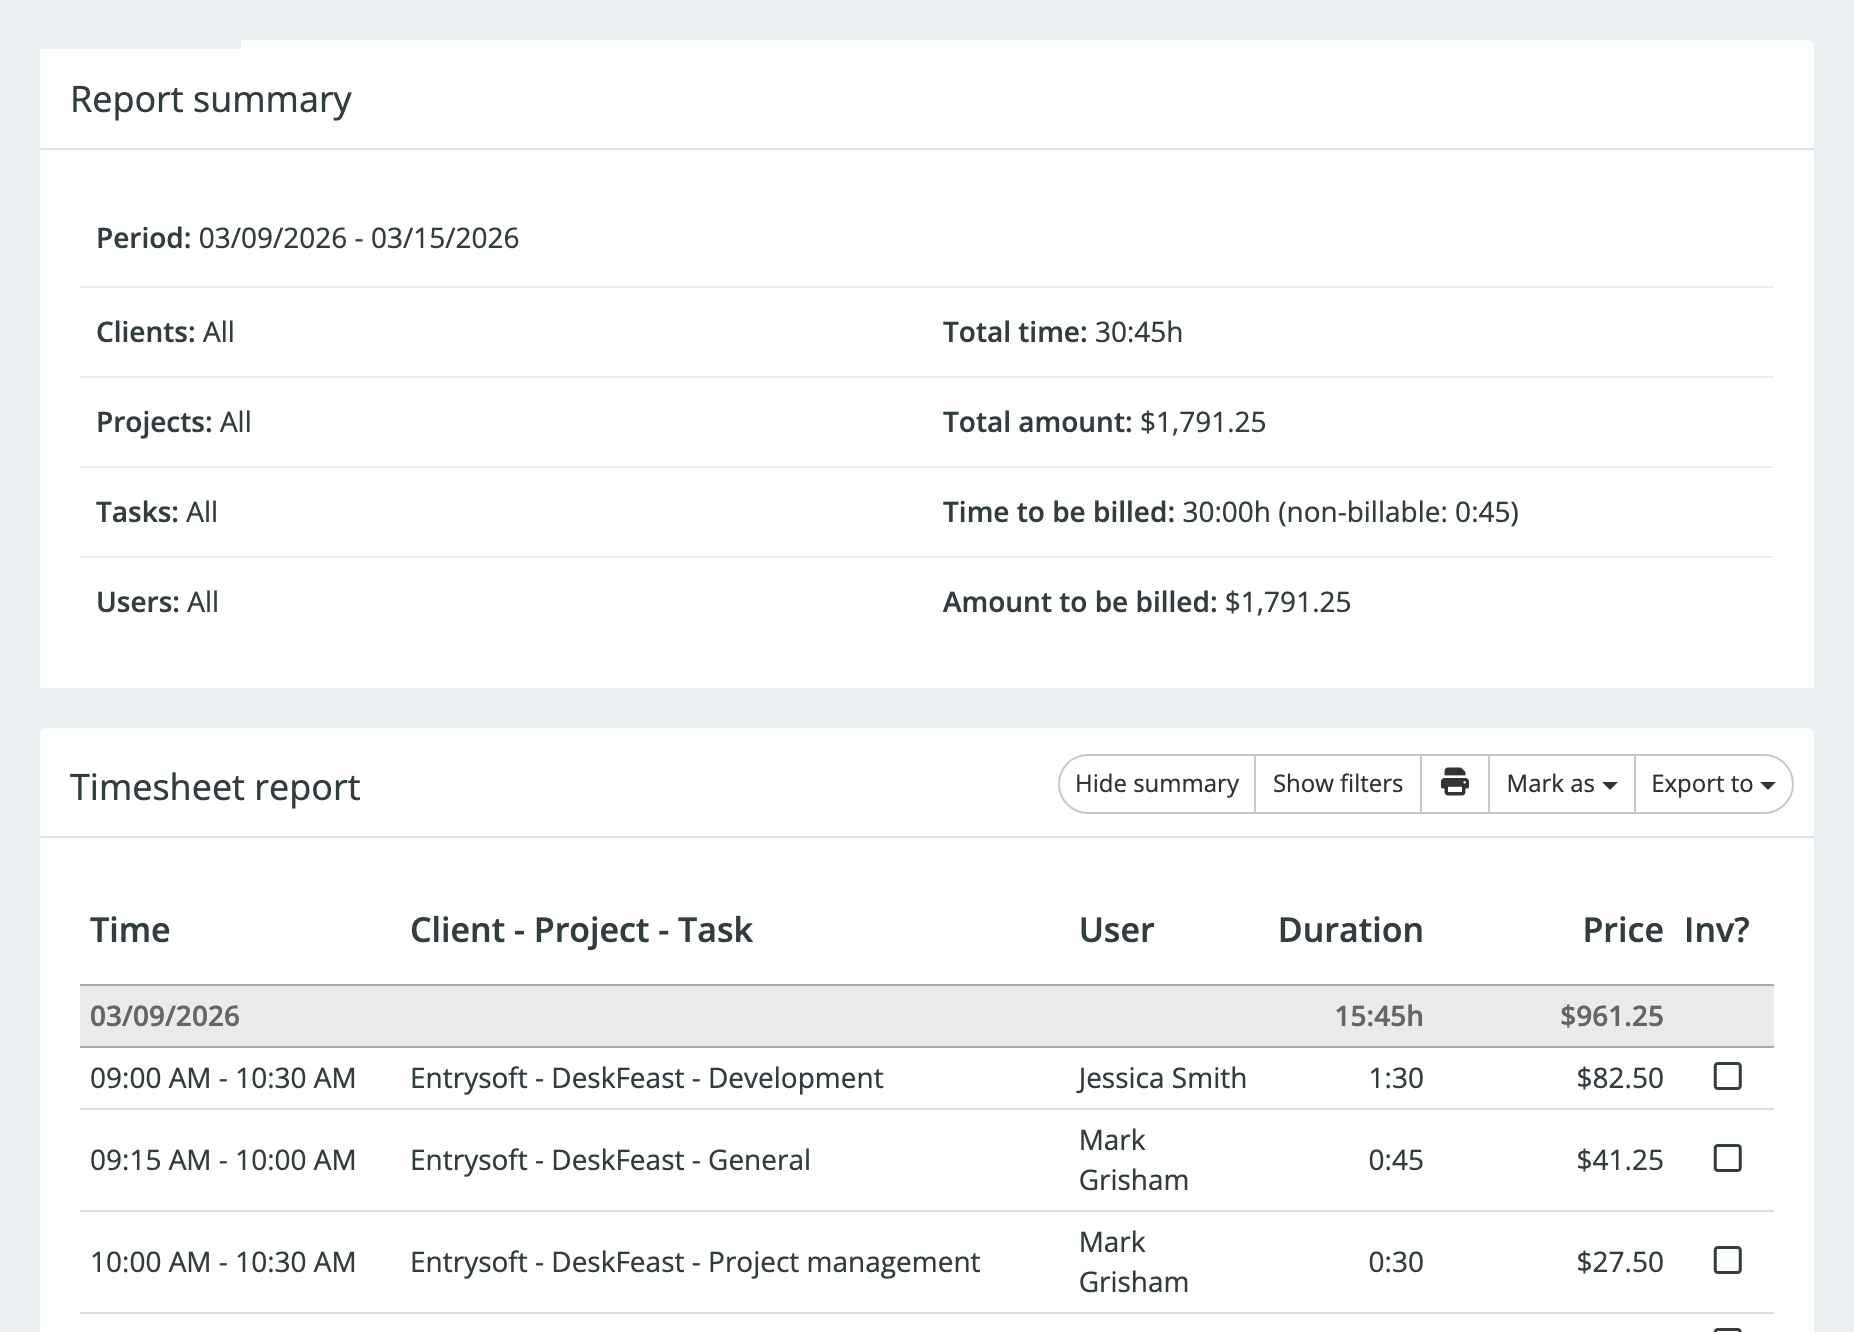Click the print report icon
The height and width of the screenshot is (1332, 1854).
(1455, 784)
